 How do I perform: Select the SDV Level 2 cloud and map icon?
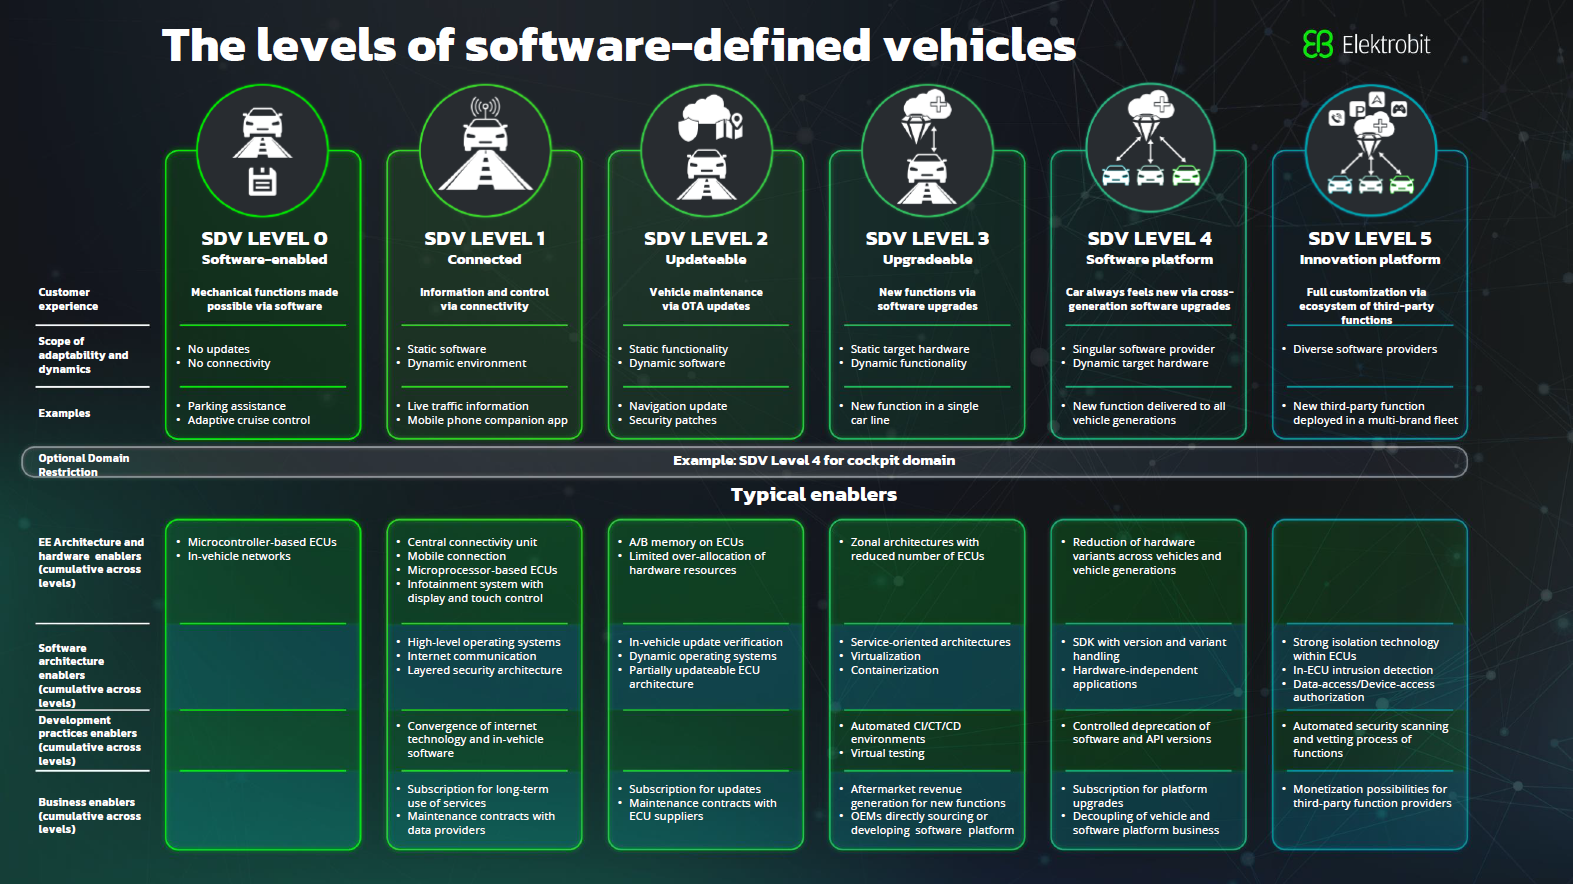coord(706,150)
